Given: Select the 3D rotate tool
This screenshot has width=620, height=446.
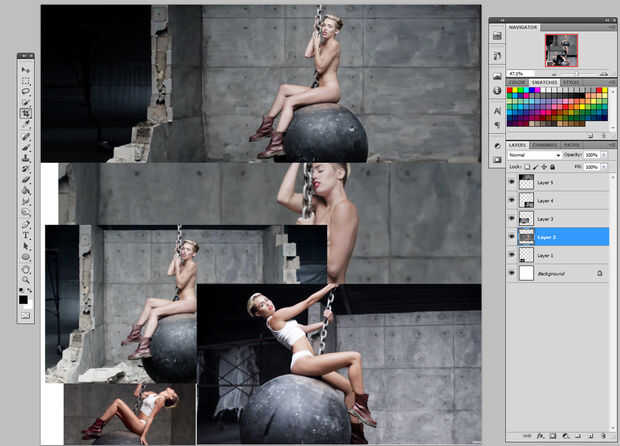Looking at the screenshot, I should [26, 270].
